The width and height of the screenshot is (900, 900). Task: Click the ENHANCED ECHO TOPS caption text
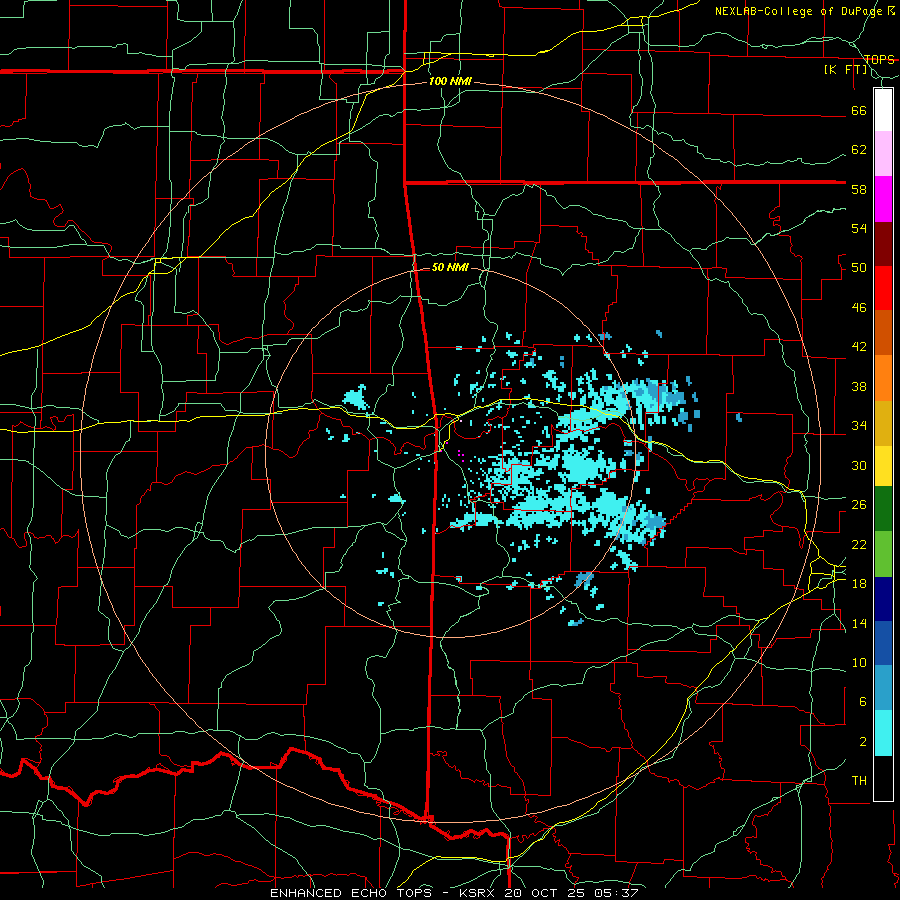point(351,893)
